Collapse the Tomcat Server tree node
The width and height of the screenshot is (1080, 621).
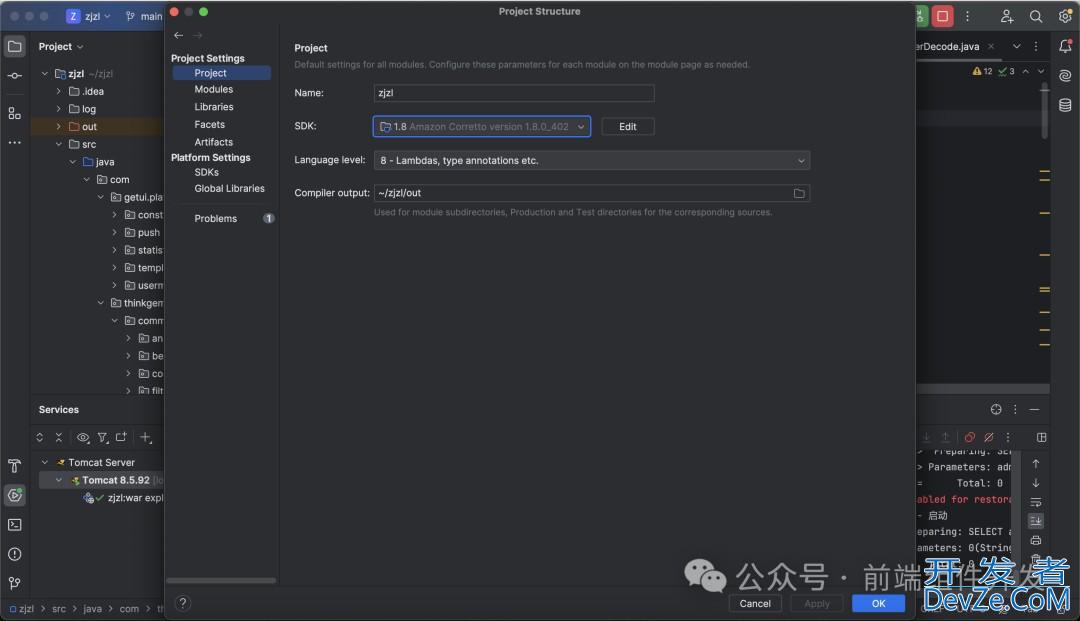45,463
